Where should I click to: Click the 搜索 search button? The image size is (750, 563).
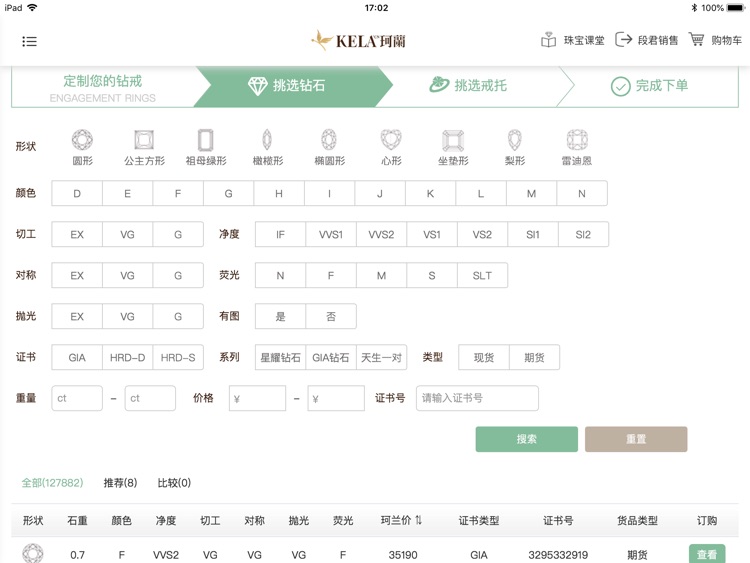tap(527, 439)
